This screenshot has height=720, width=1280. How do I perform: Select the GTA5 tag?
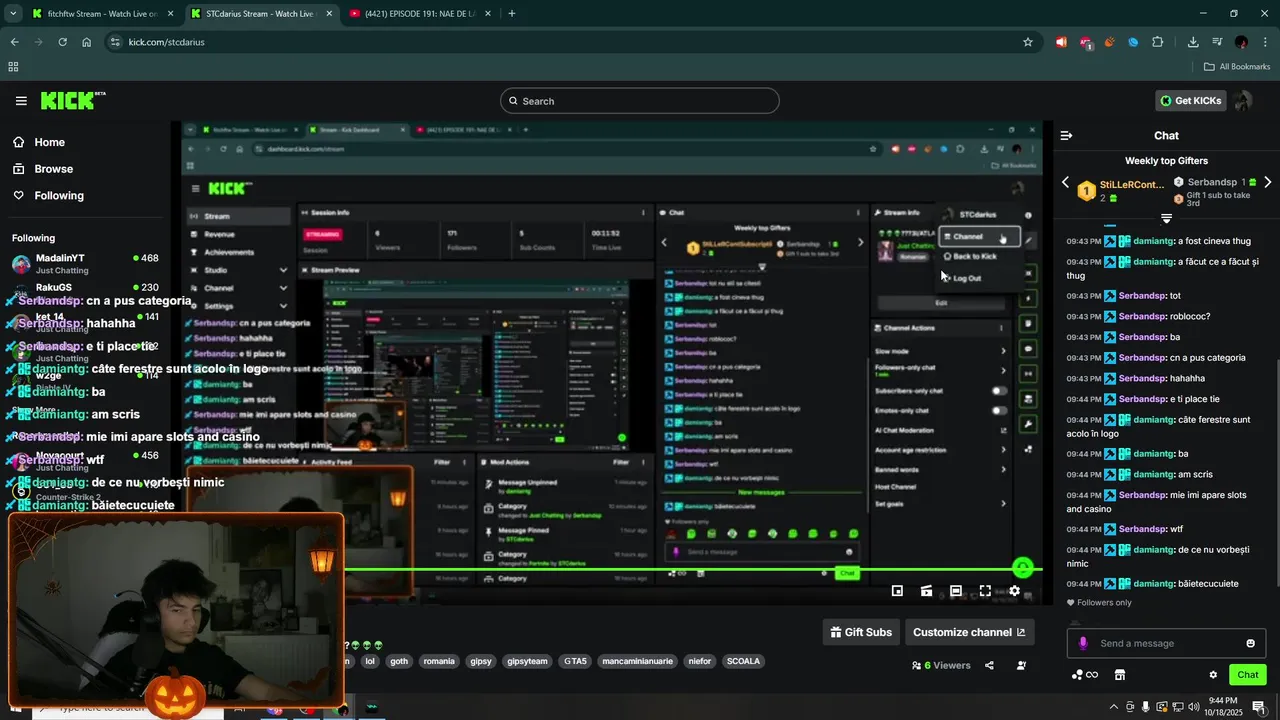(x=575, y=661)
